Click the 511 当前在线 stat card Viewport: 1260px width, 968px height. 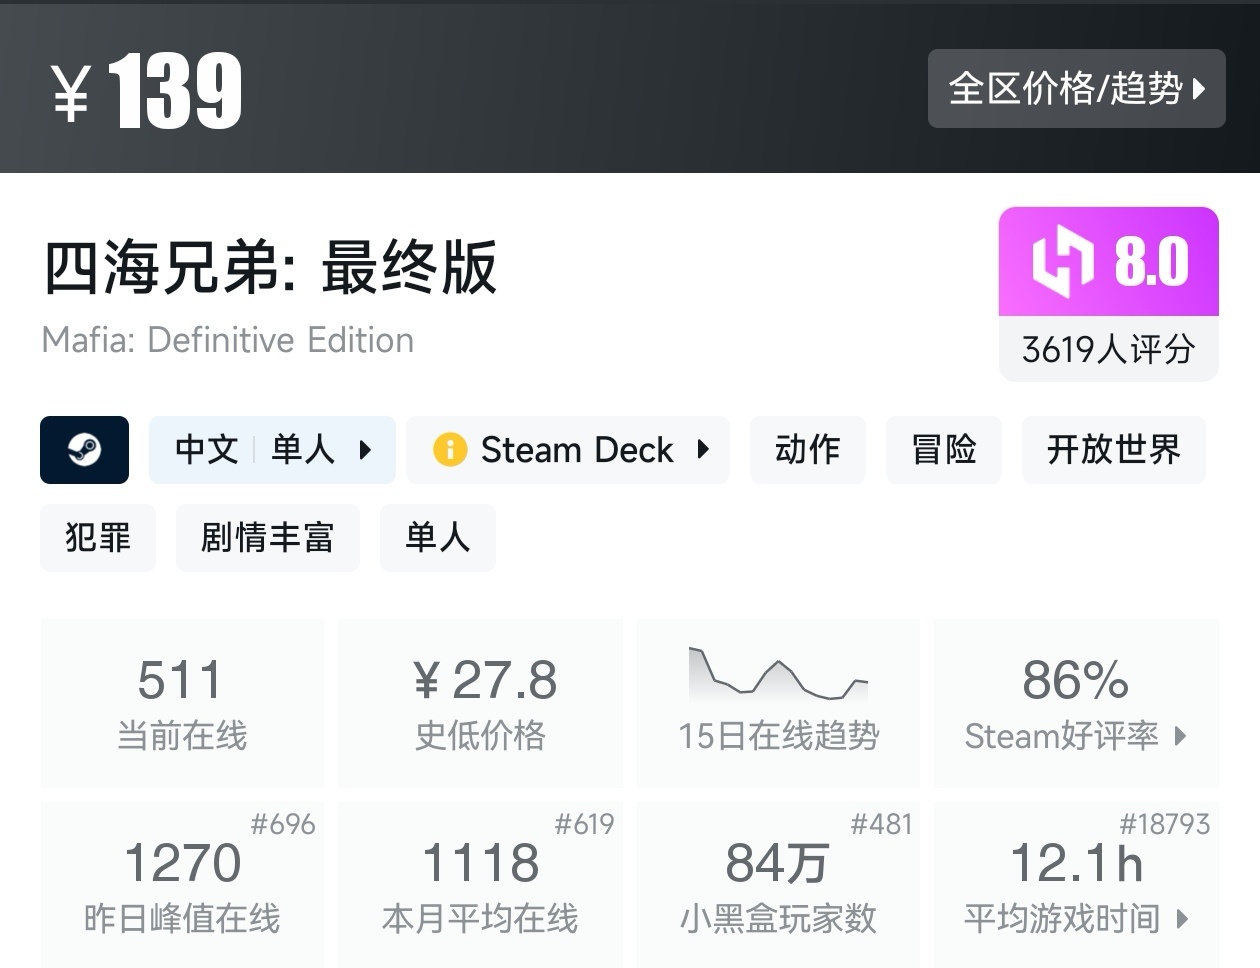(182, 703)
